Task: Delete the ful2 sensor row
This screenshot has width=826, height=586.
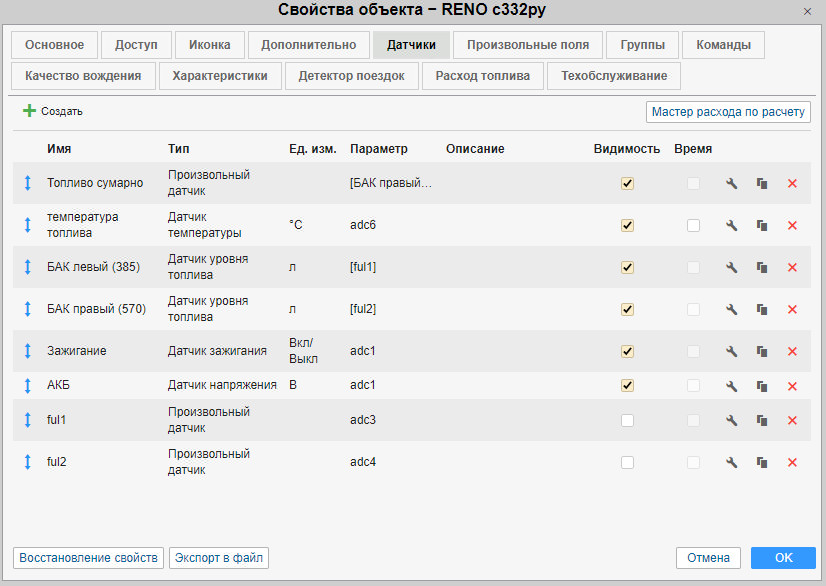Action: tap(792, 462)
